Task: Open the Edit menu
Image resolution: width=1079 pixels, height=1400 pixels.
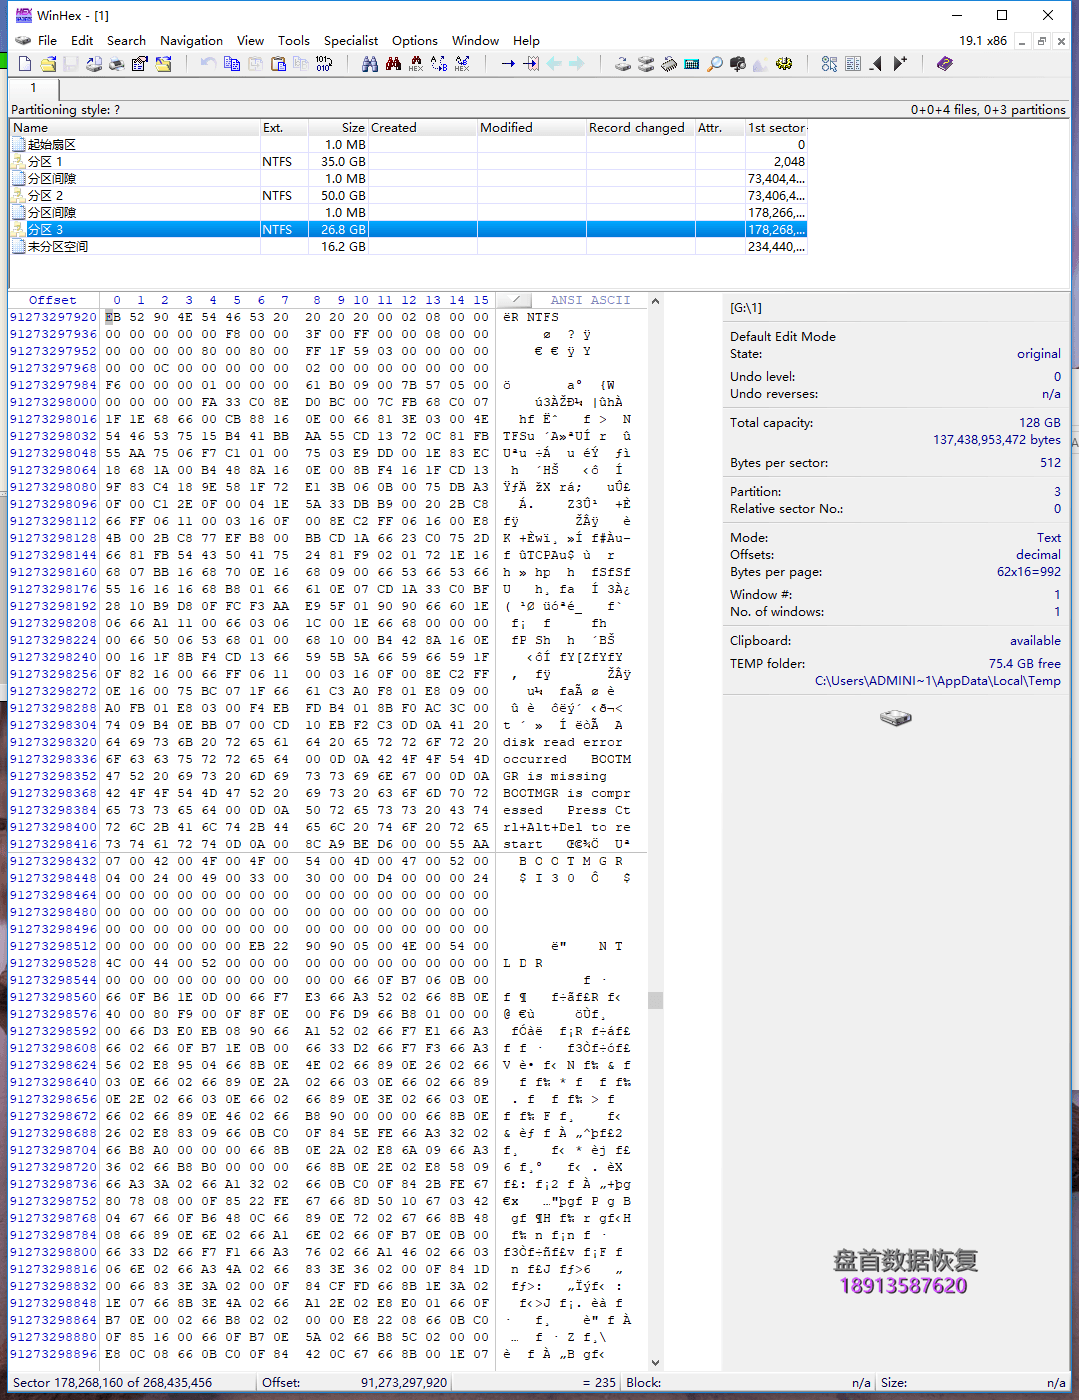Action: coord(82,41)
